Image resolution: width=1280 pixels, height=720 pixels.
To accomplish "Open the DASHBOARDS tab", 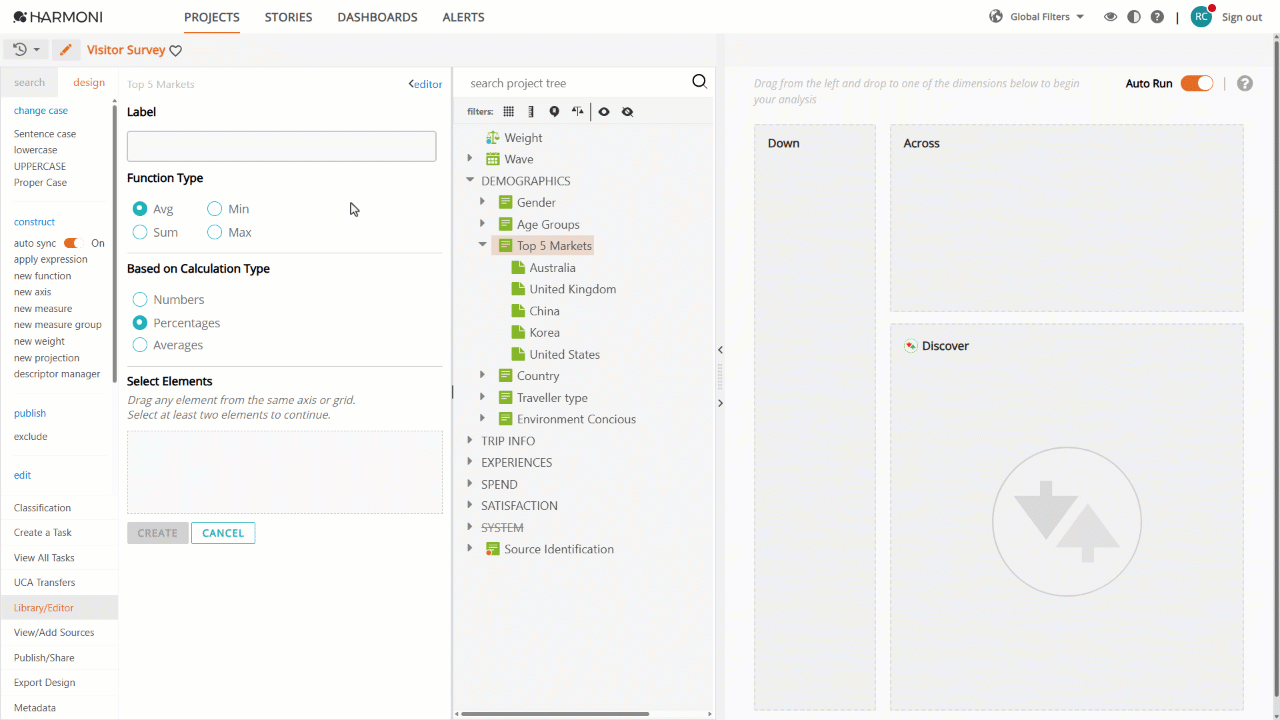I will coord(377,17).
